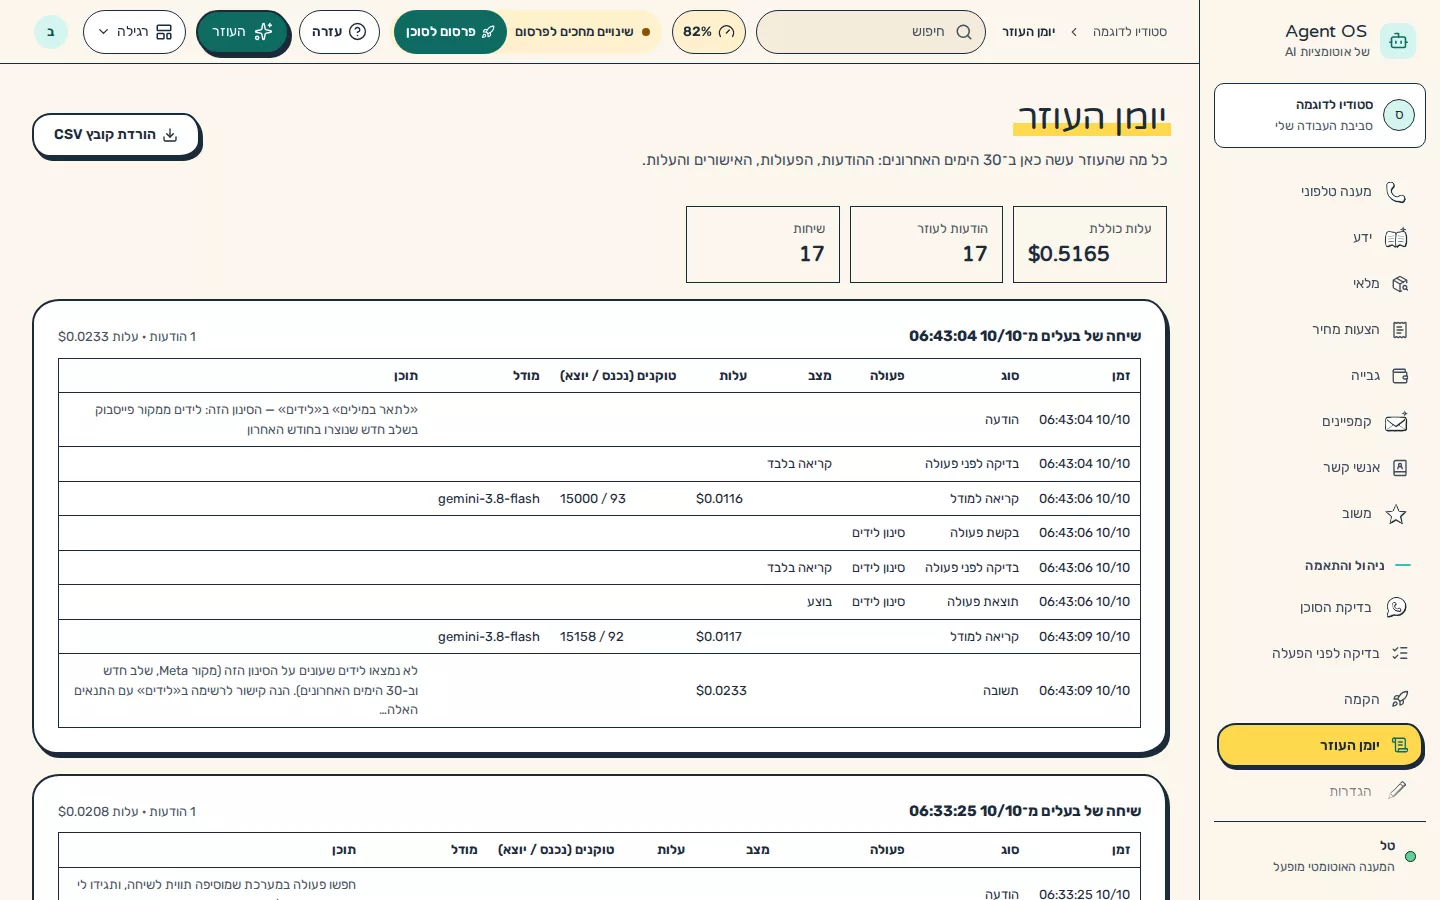Go to the מענה טלפוני menu item

coord(1319,192)
